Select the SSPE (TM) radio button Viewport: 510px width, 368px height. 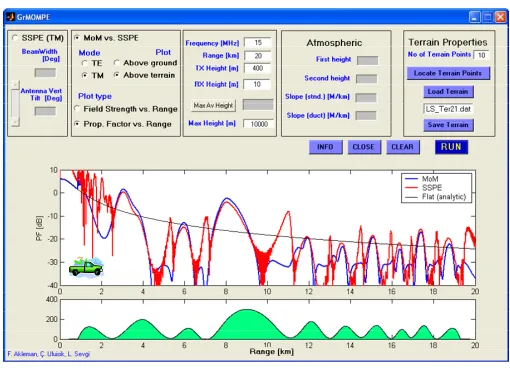[x=15, y=38]
